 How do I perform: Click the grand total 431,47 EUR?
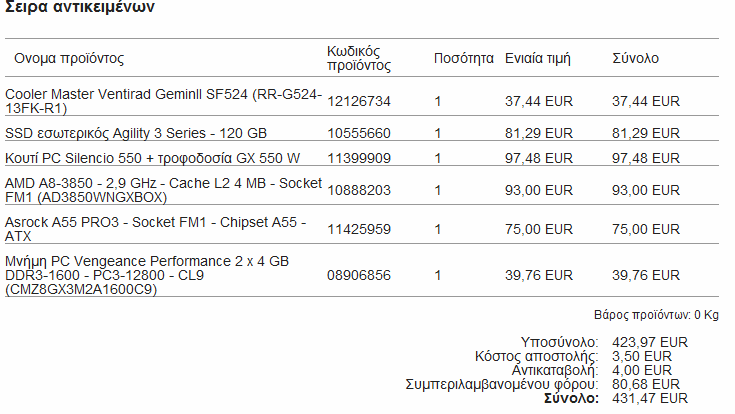(x=649, y=398)
